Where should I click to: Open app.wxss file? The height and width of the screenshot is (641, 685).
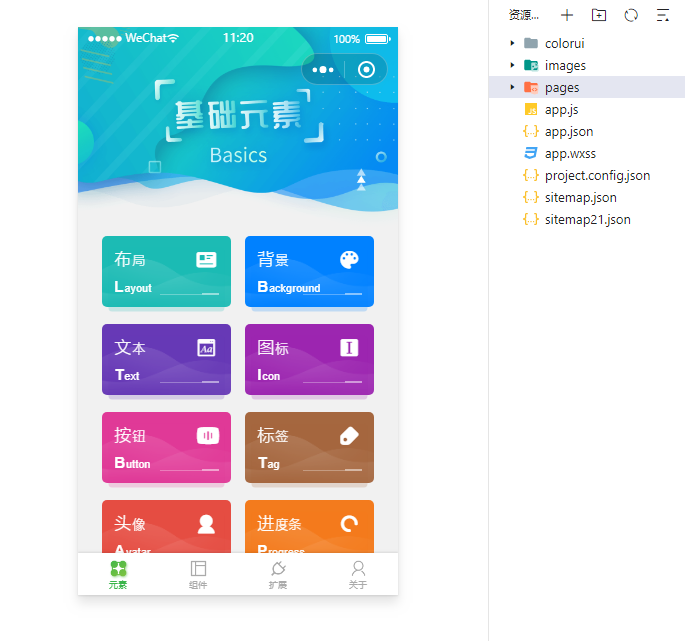tap(587, 153)
